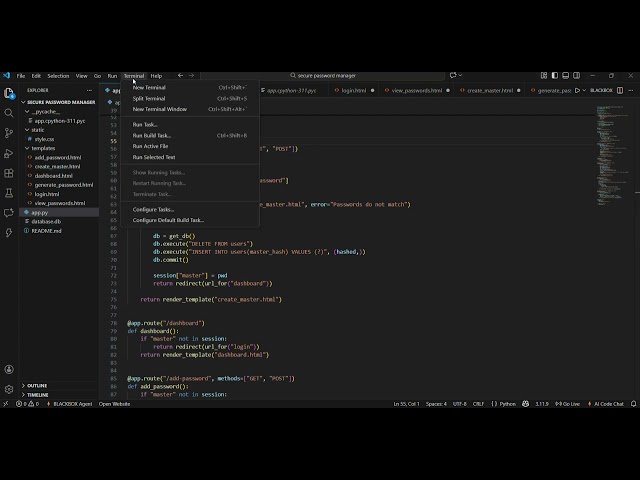The image size is (640, 480).
Task: Click the notifications bell icon
Action: tap(633, 404)
